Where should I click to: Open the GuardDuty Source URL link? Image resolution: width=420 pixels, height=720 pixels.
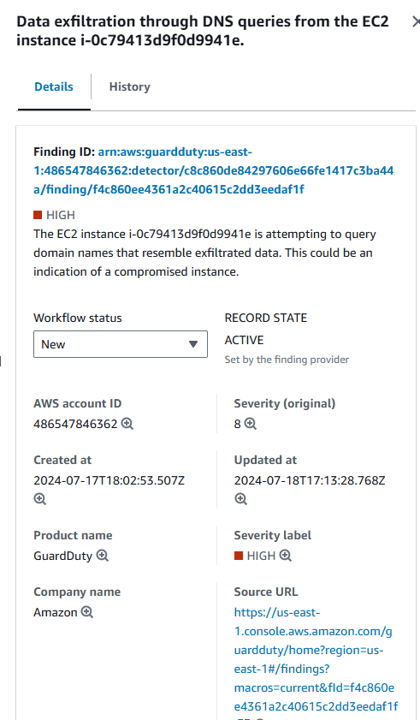click(316, 659)
